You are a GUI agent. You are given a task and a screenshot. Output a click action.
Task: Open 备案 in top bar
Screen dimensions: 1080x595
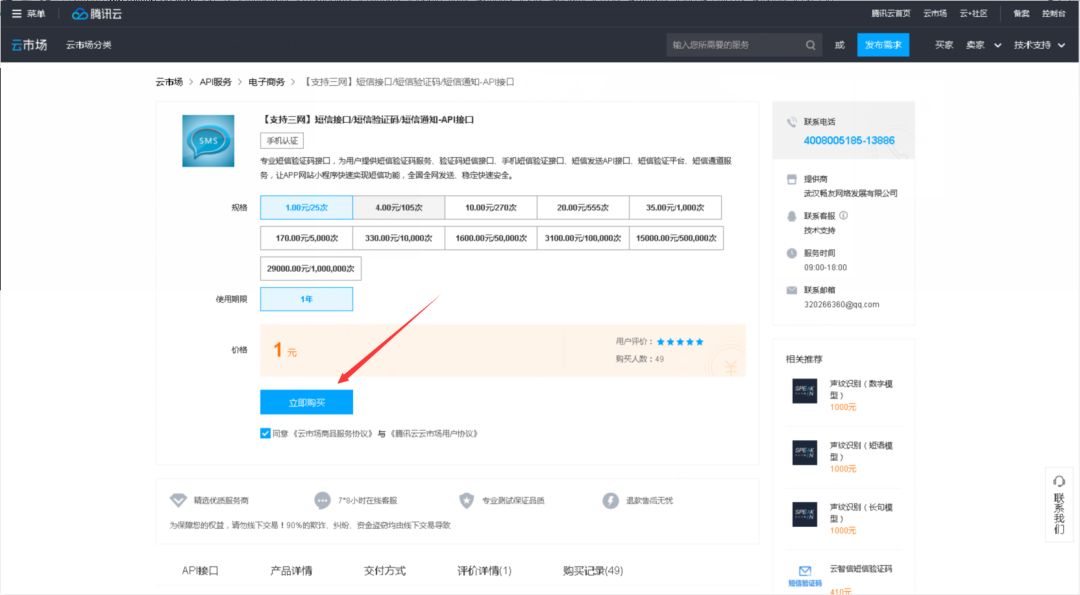pyautogui.click(x=1021, y=14)
